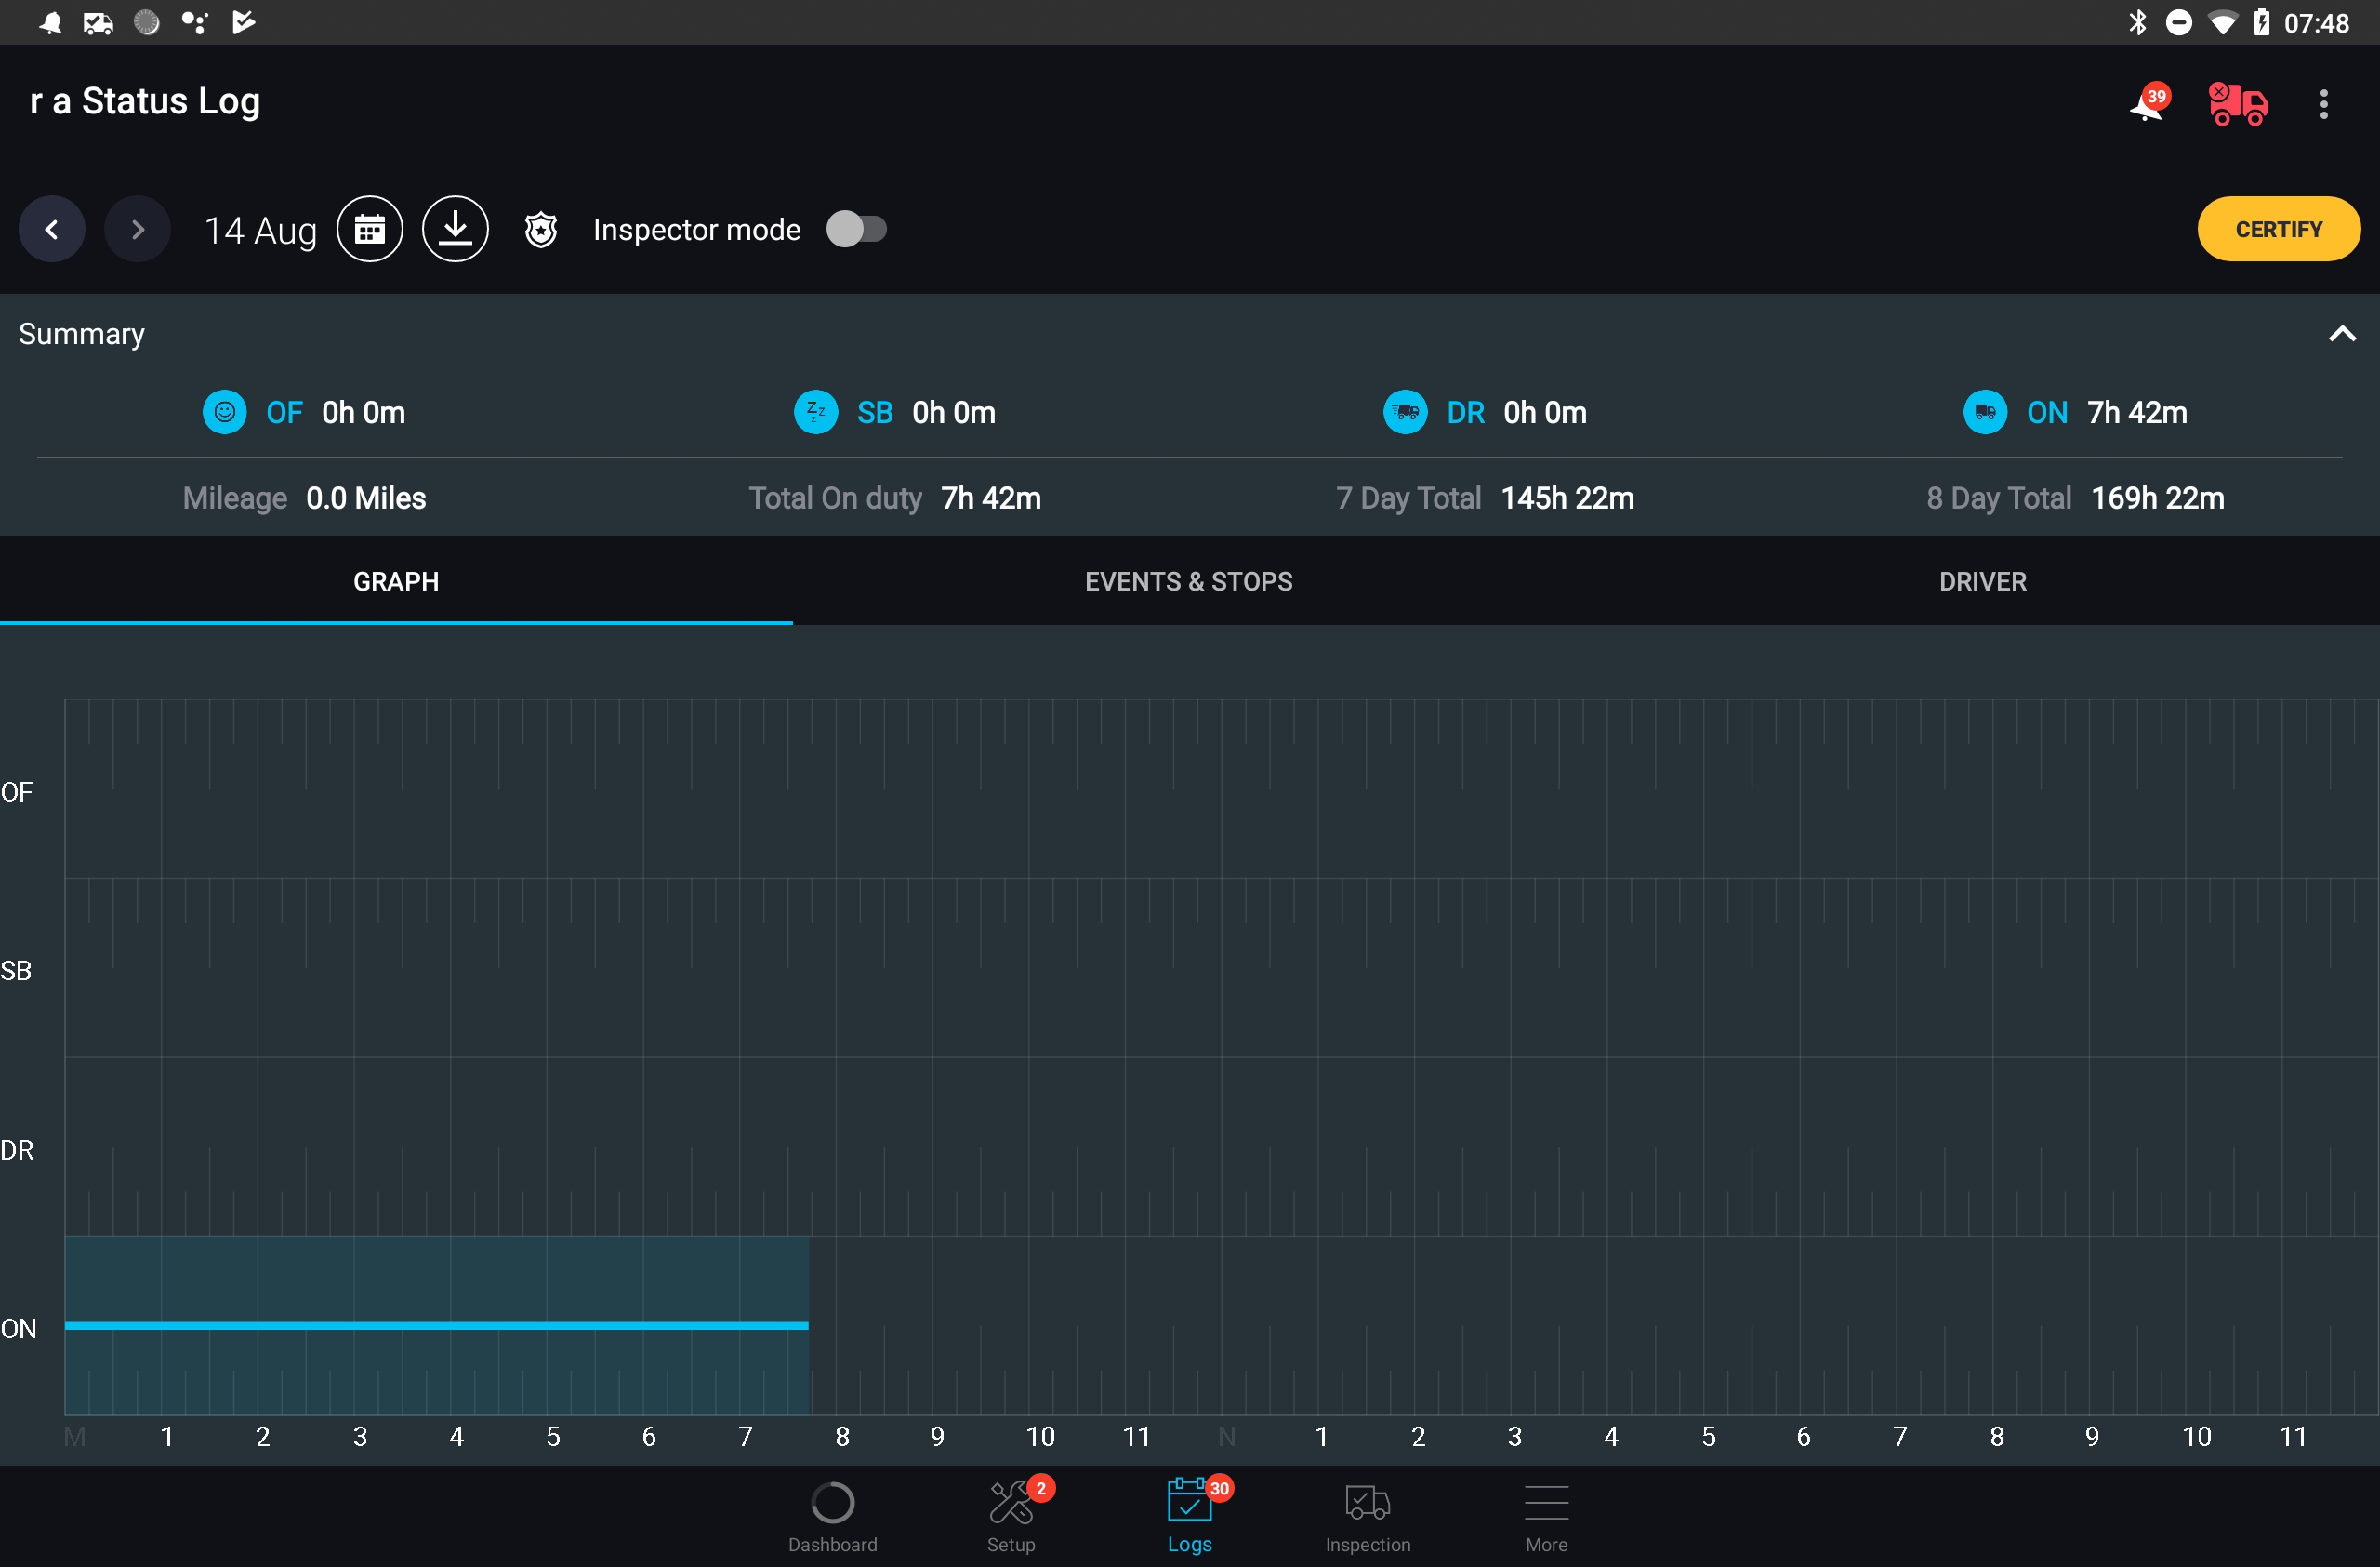Click the ON 7h 42m value
The height and width of the screenshot is (1567, 2380).
pos(2138,412)
